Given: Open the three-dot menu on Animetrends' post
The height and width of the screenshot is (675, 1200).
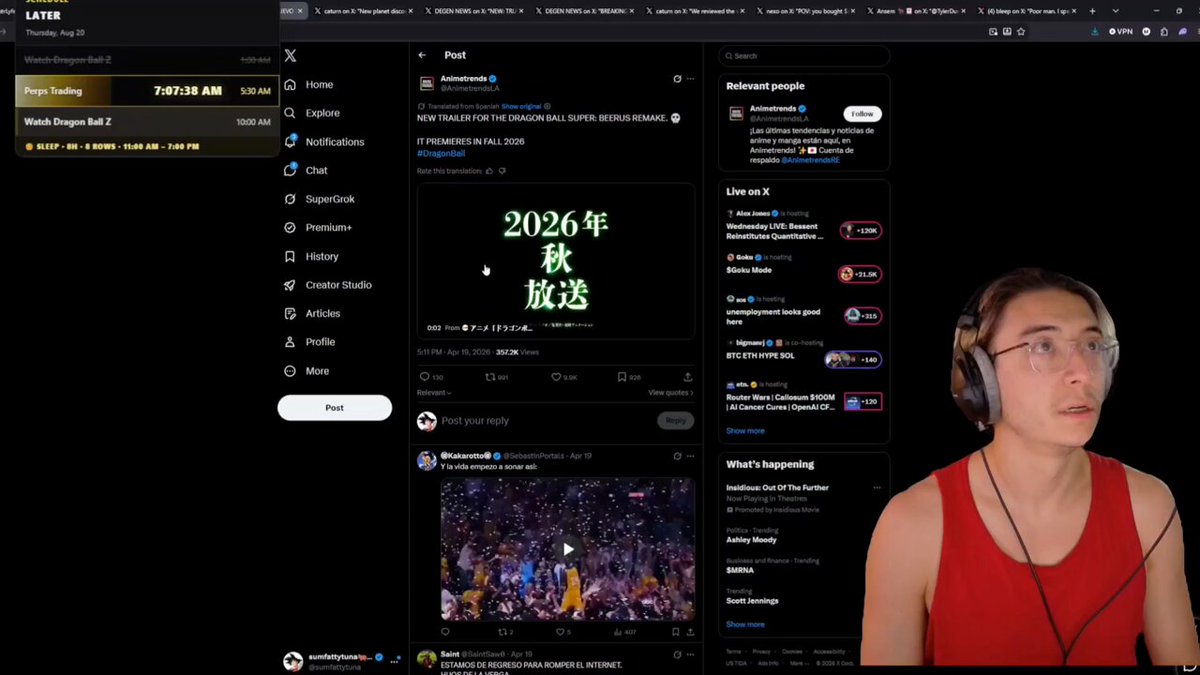Looking at the screenshot, I should pyautogui.click(x=690, y=79).
